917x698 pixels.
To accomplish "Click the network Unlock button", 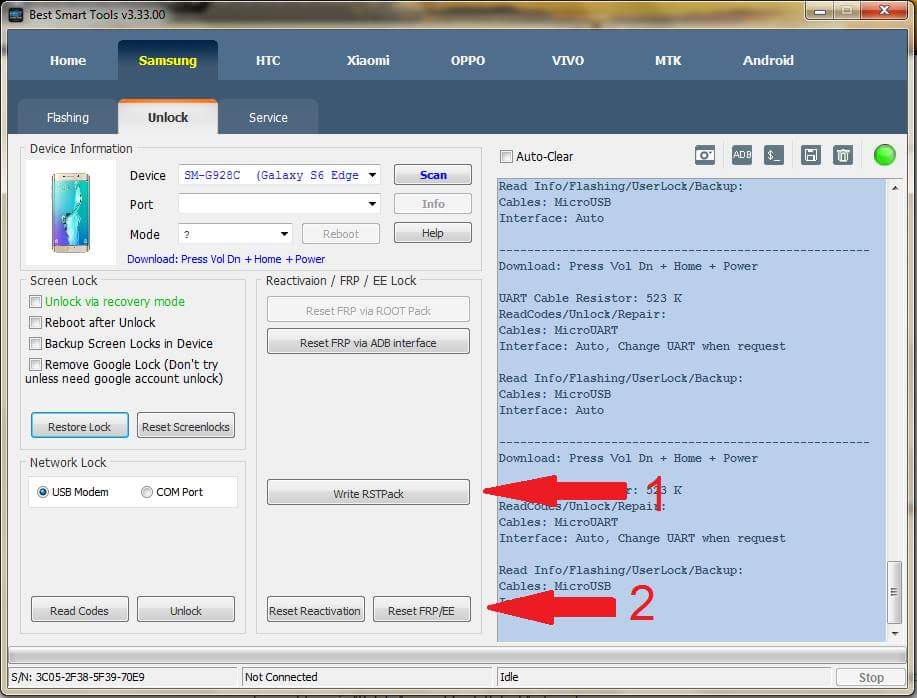I will (186, 609).
